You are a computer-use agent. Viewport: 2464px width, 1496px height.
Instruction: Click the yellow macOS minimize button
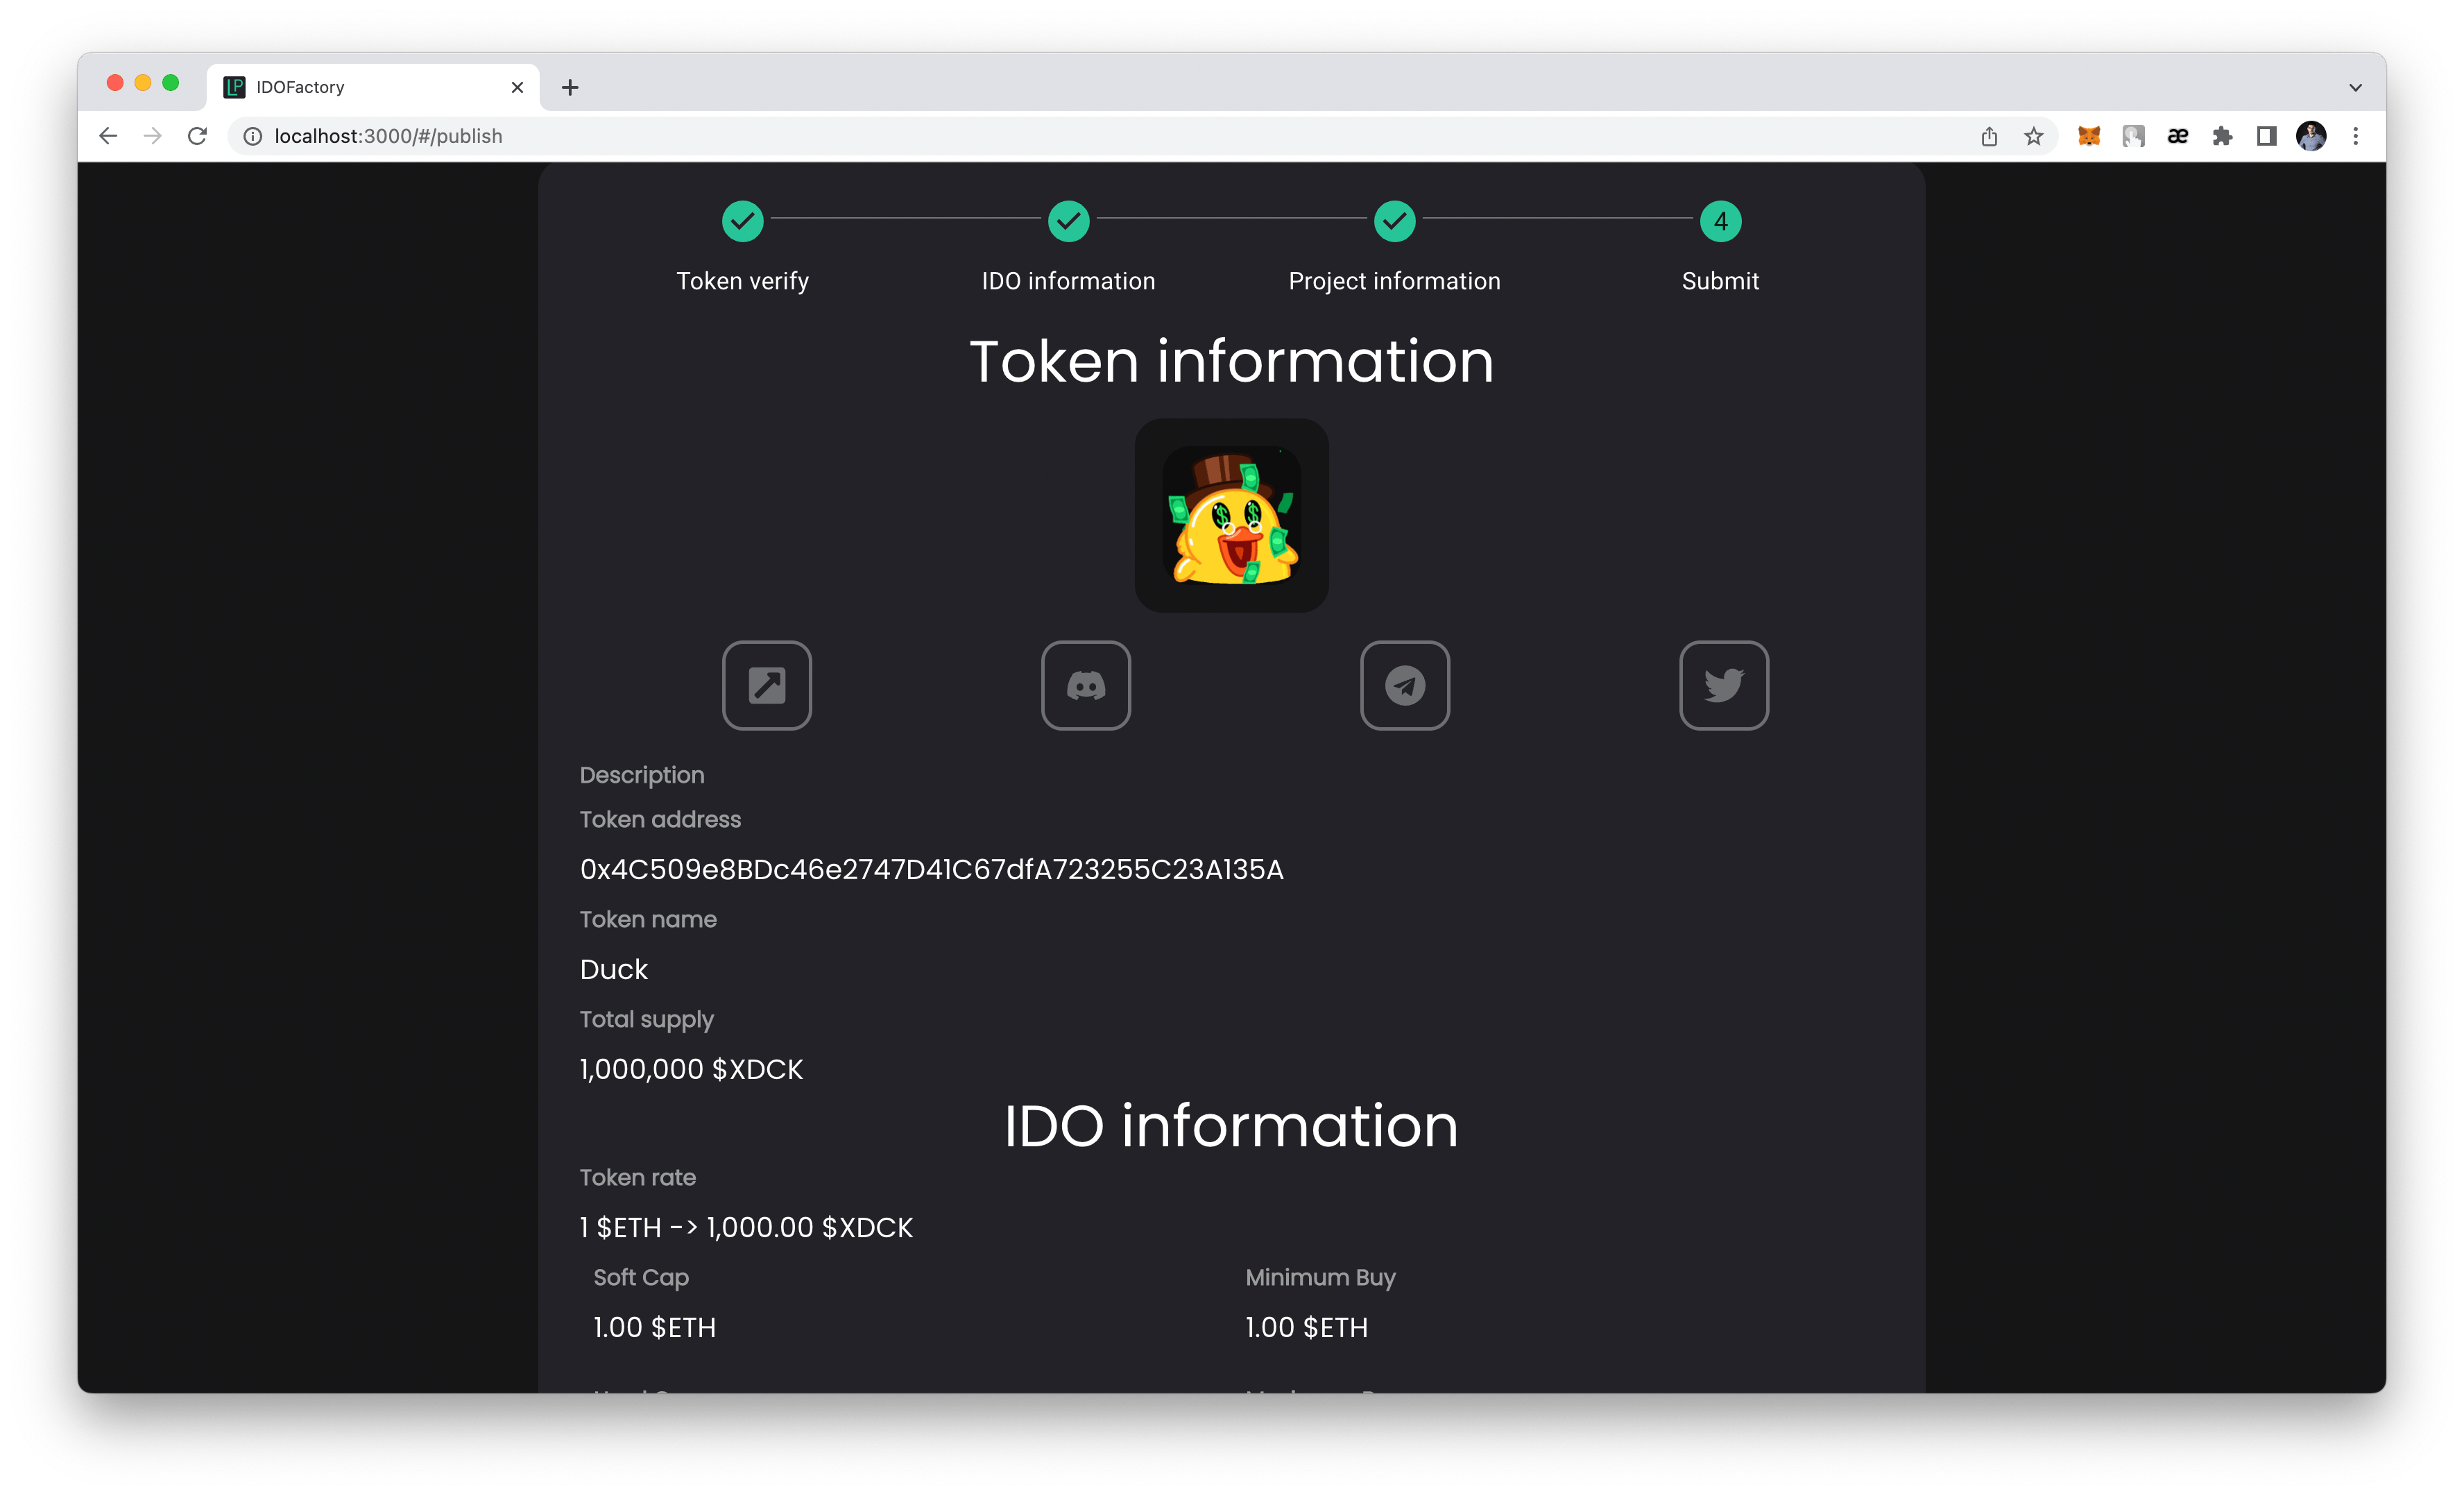tap(142, 83)
